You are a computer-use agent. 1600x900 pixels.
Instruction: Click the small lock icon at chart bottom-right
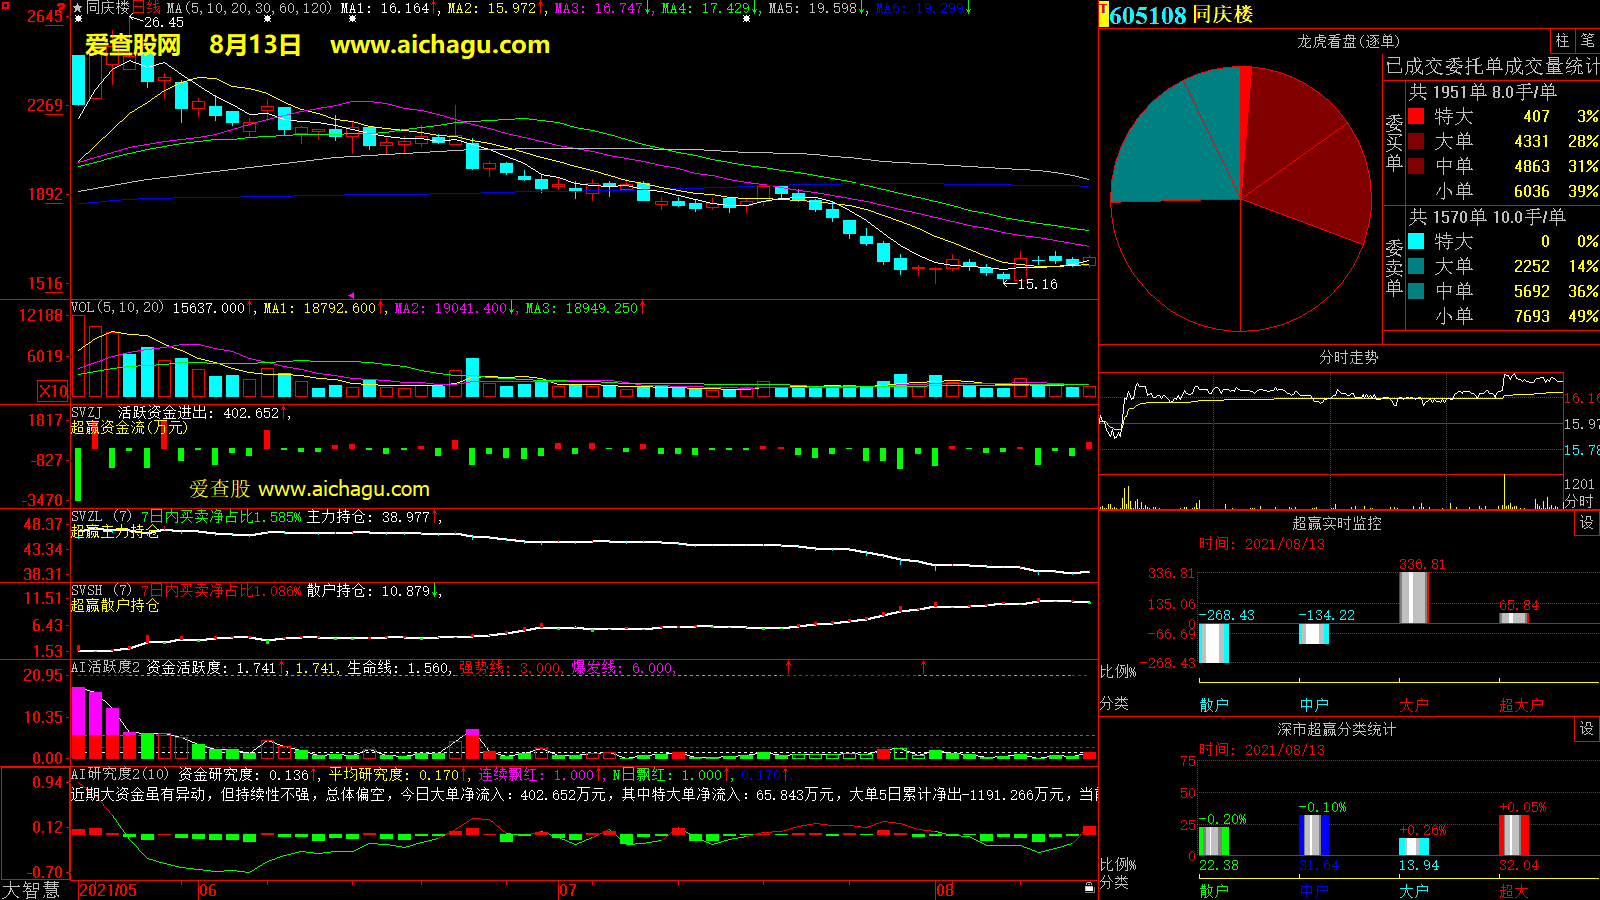tap(1089, 888)
